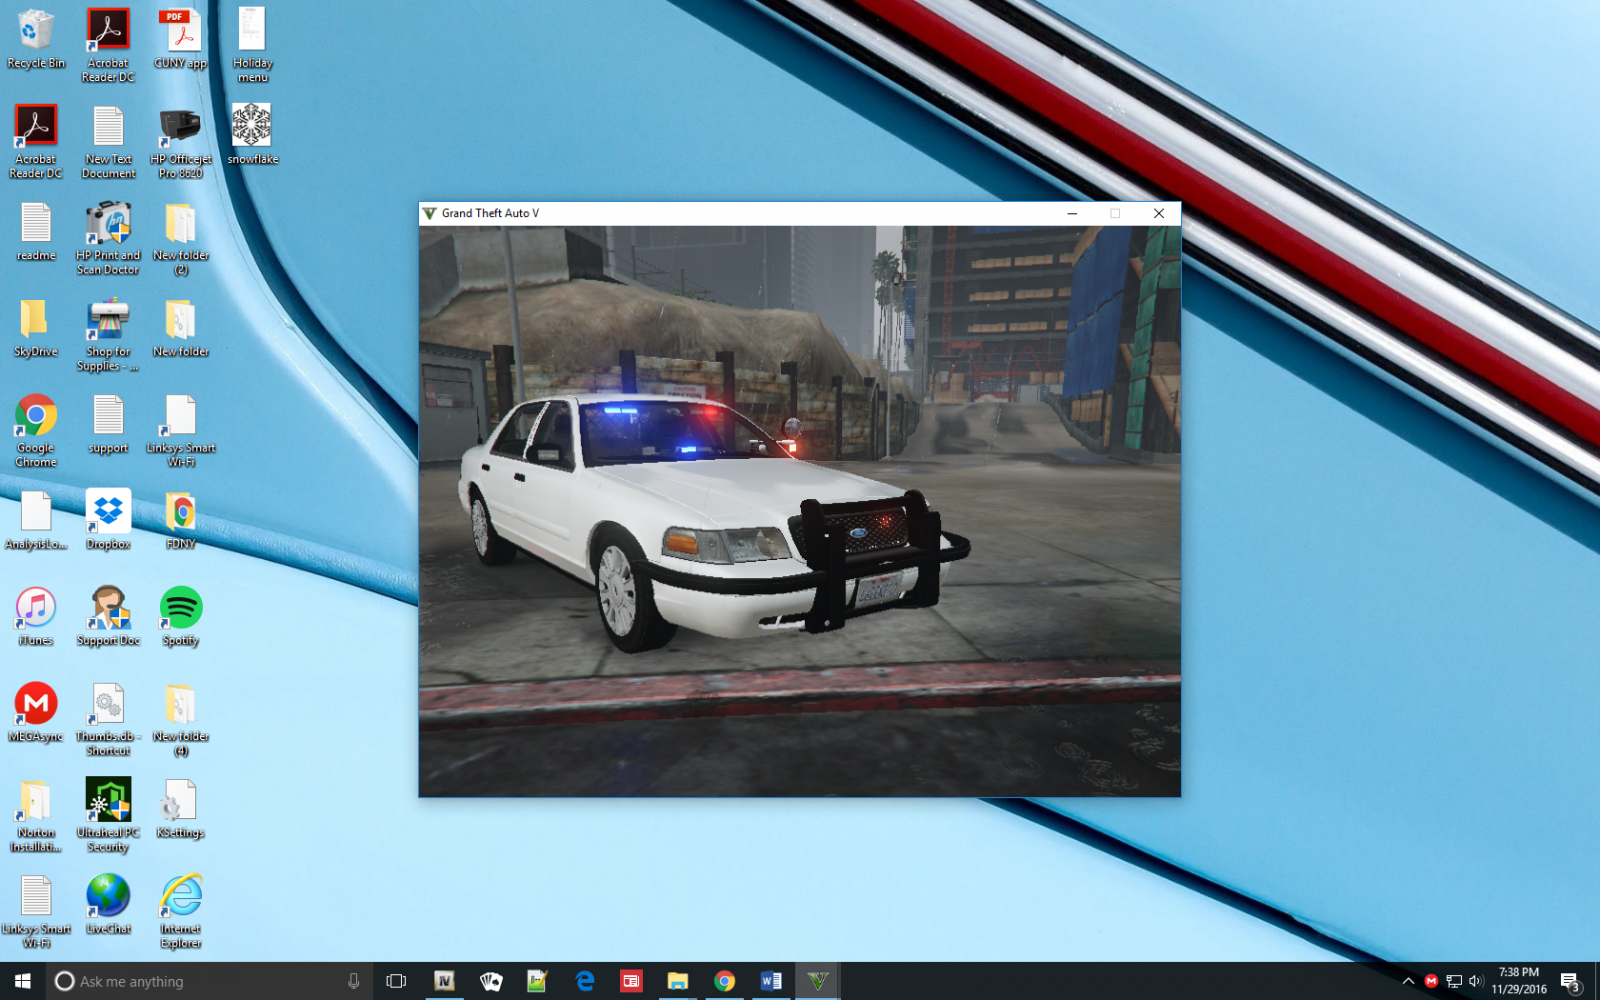Screen dimensions: 1600x1000
Task: Open the Action Center notifications
Action: (1570, 981)
